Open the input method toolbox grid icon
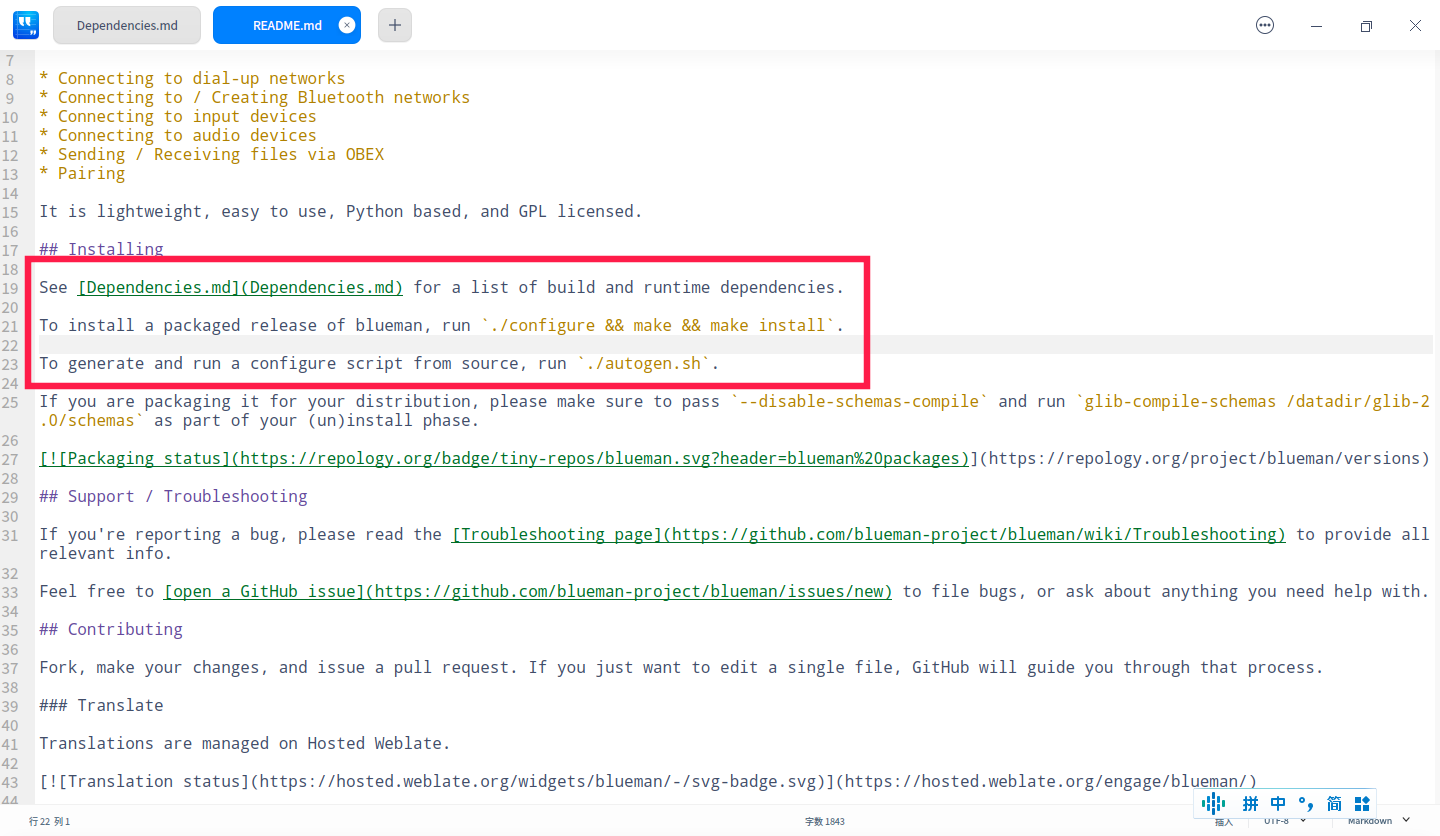 click(x=1361, y=803)
